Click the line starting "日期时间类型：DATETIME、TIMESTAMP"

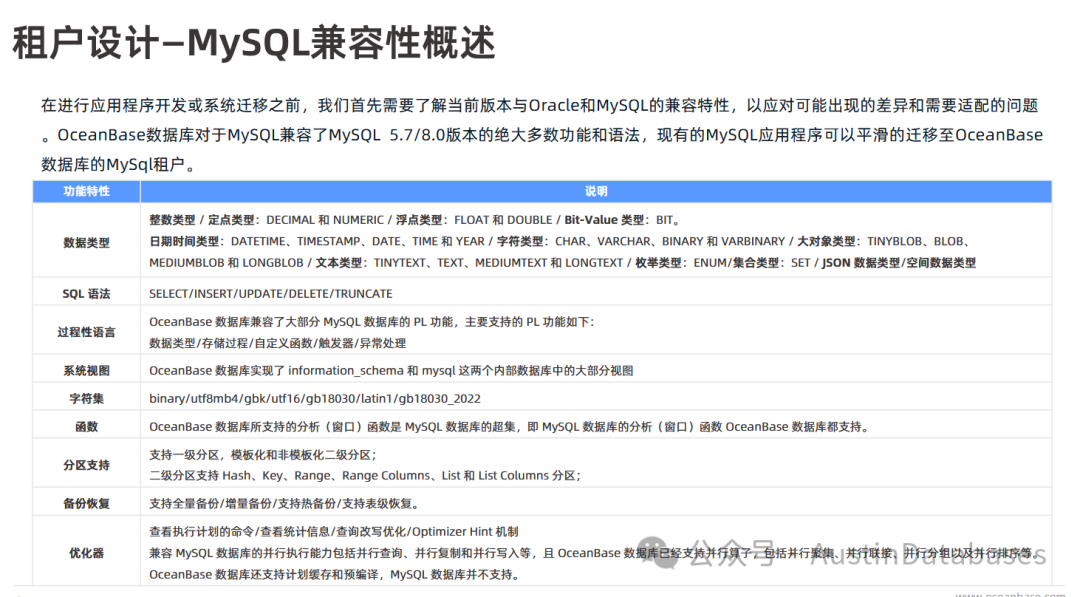[561, 241]
